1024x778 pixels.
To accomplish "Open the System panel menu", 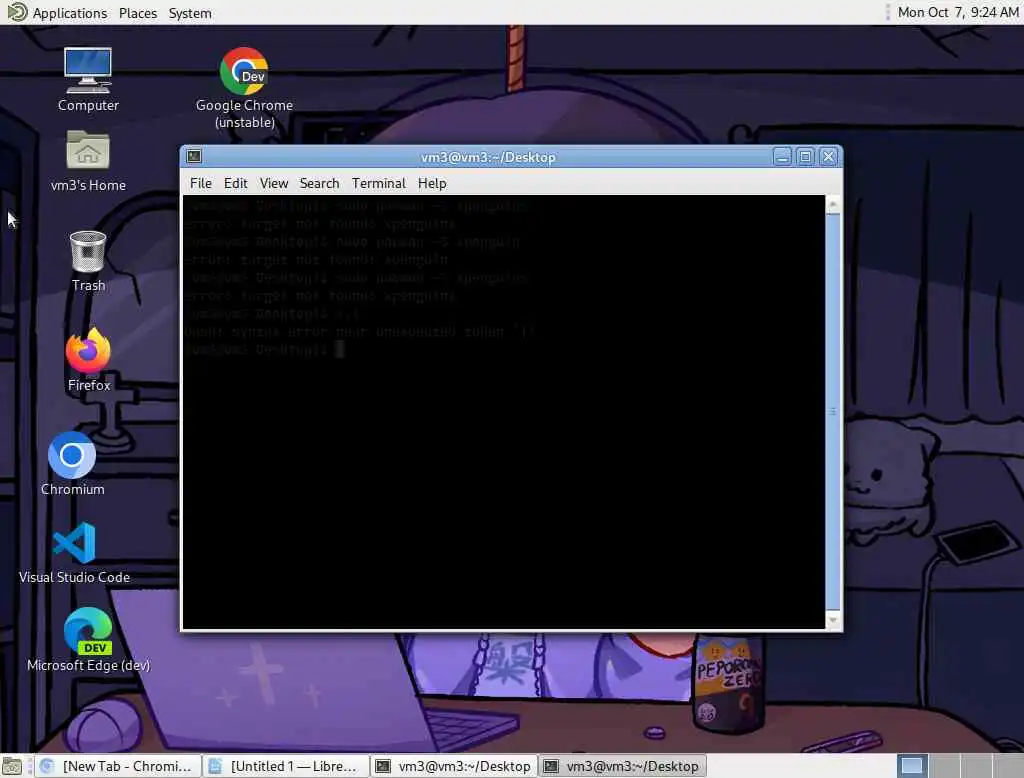I will [190, 13].
